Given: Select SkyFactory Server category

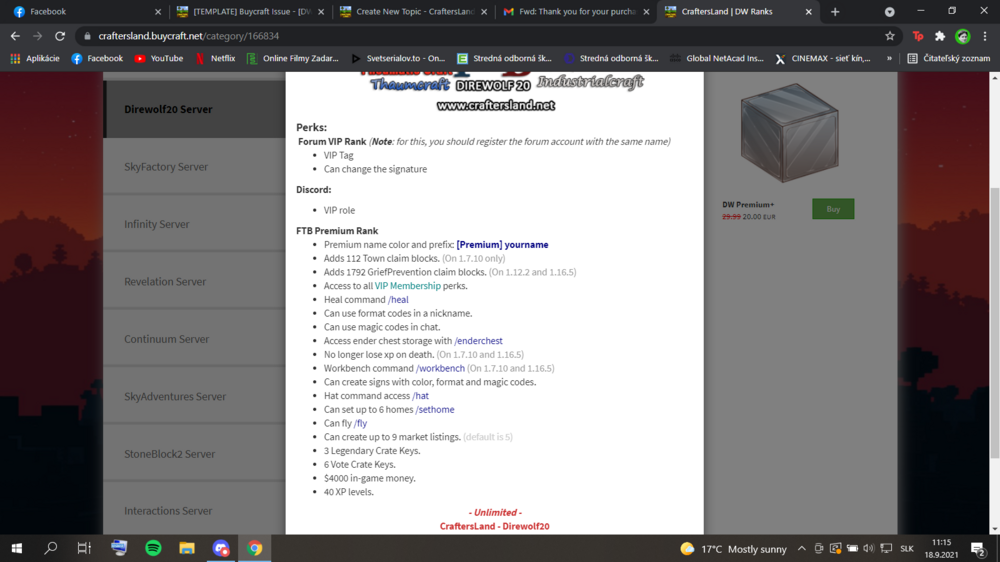Looking at the screenshot, I should point(195,166).
